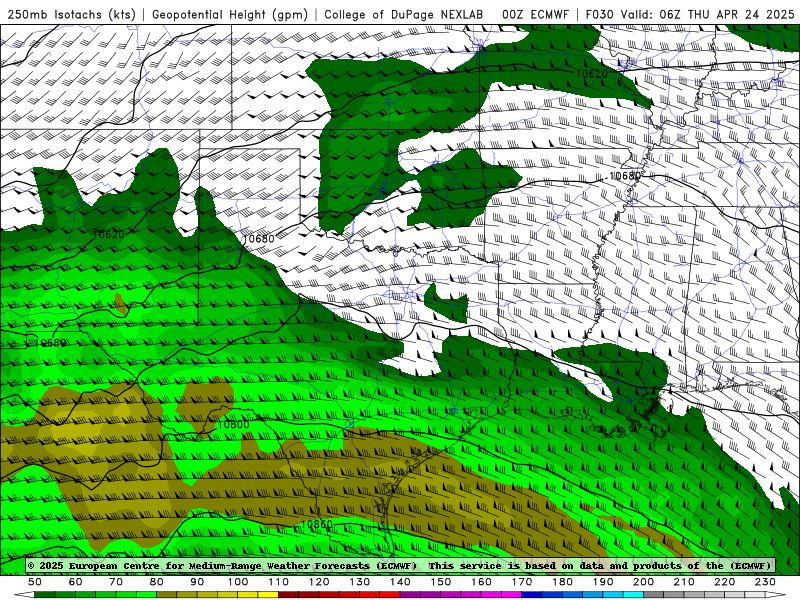Click the '© 2025 European Centre' copyright text
The width and height of the screenshot is (800, 600).
coord(94,565)
